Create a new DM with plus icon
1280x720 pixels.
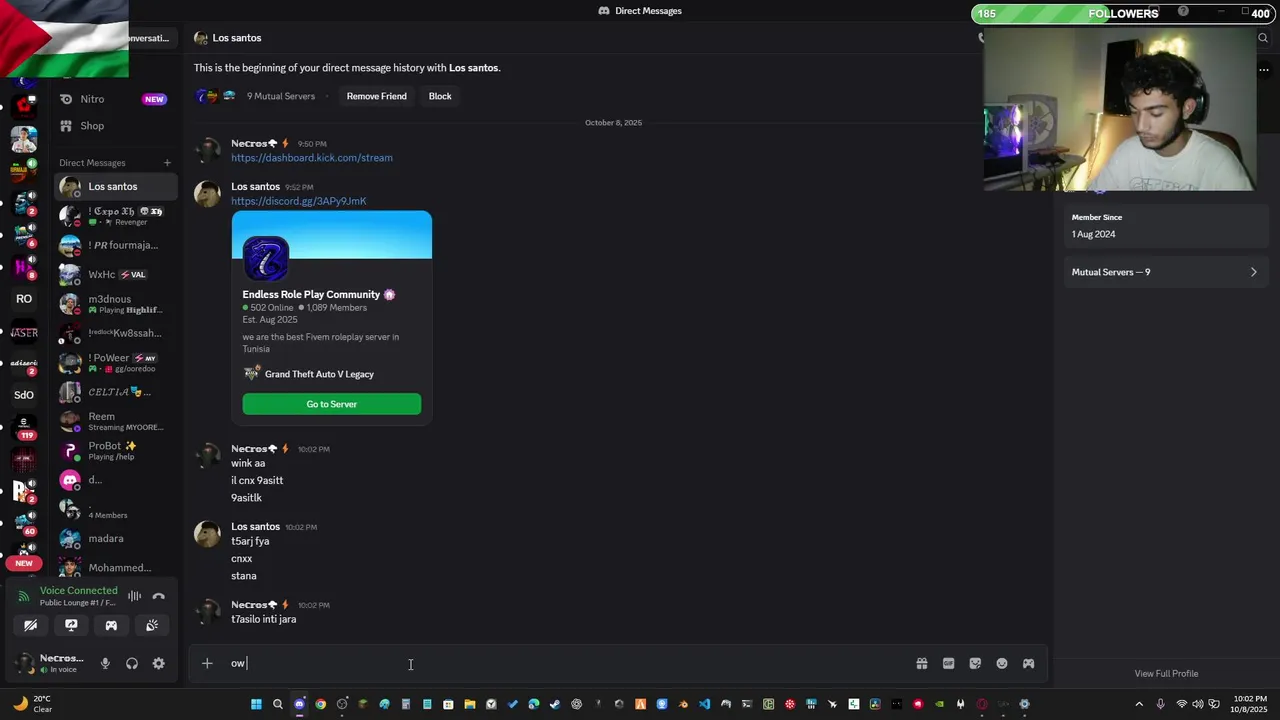tap(167, 163)
